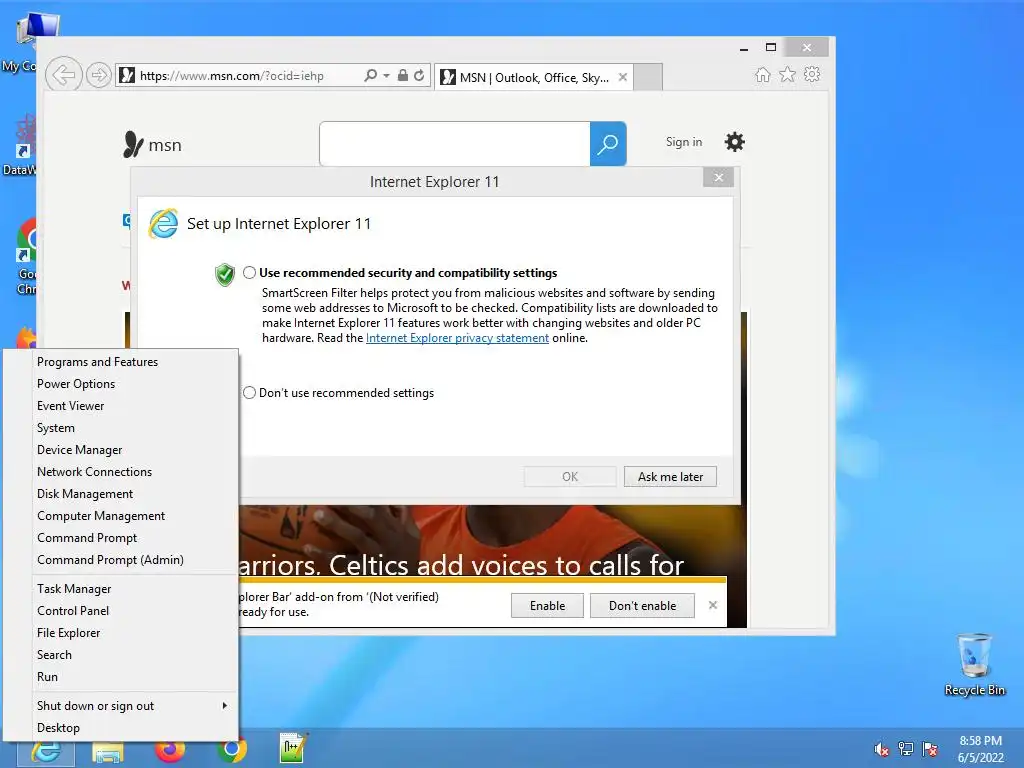Launch Firefox from the taskbar

pyautogui.click(x=170, y=751)
